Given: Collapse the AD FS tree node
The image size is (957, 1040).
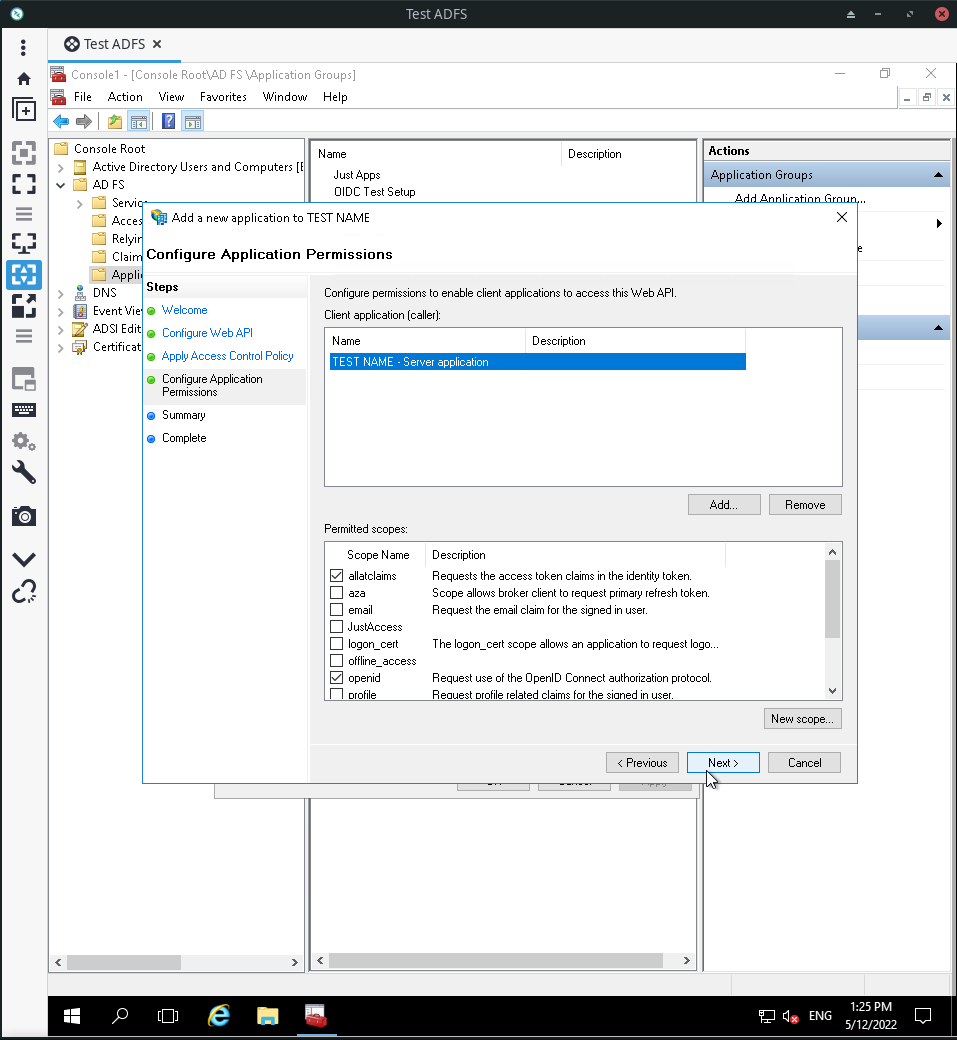Looking at the screenshot, I should point(60,185).
